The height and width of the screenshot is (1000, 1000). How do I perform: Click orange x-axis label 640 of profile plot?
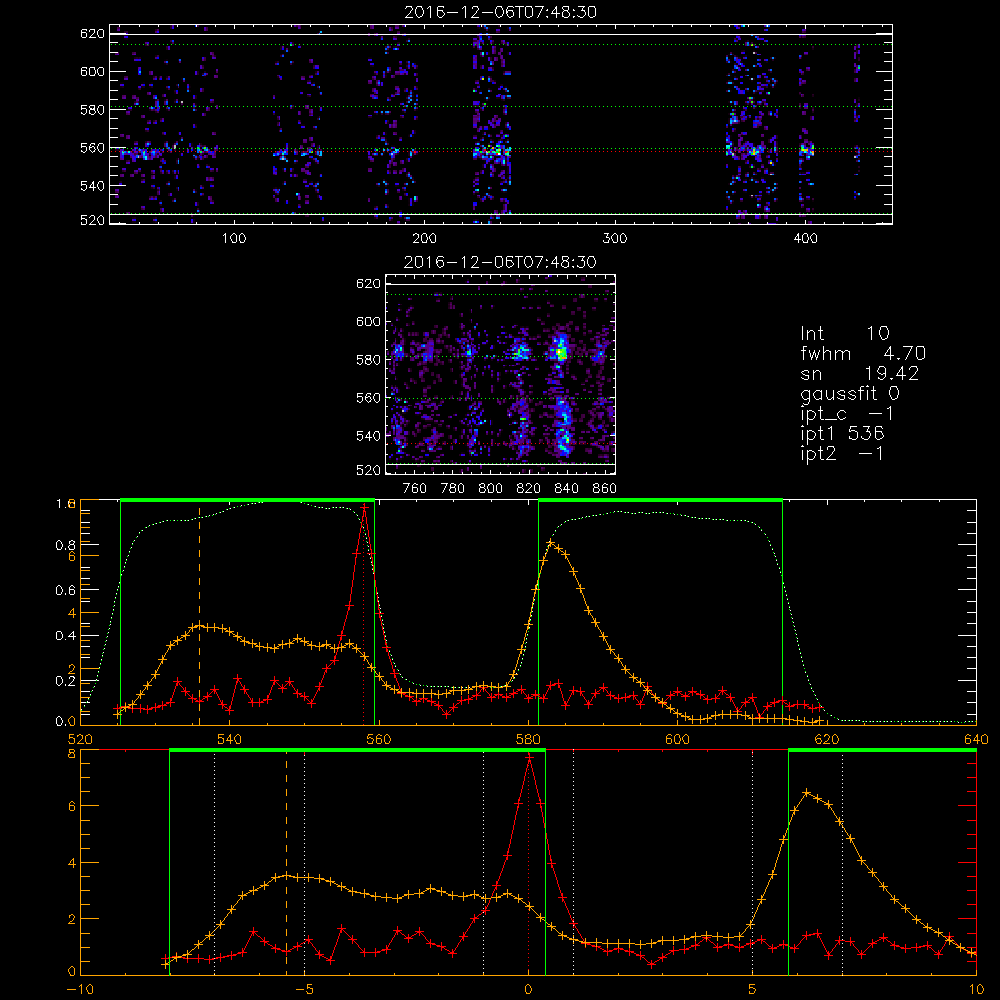click(x=976, y=739)
